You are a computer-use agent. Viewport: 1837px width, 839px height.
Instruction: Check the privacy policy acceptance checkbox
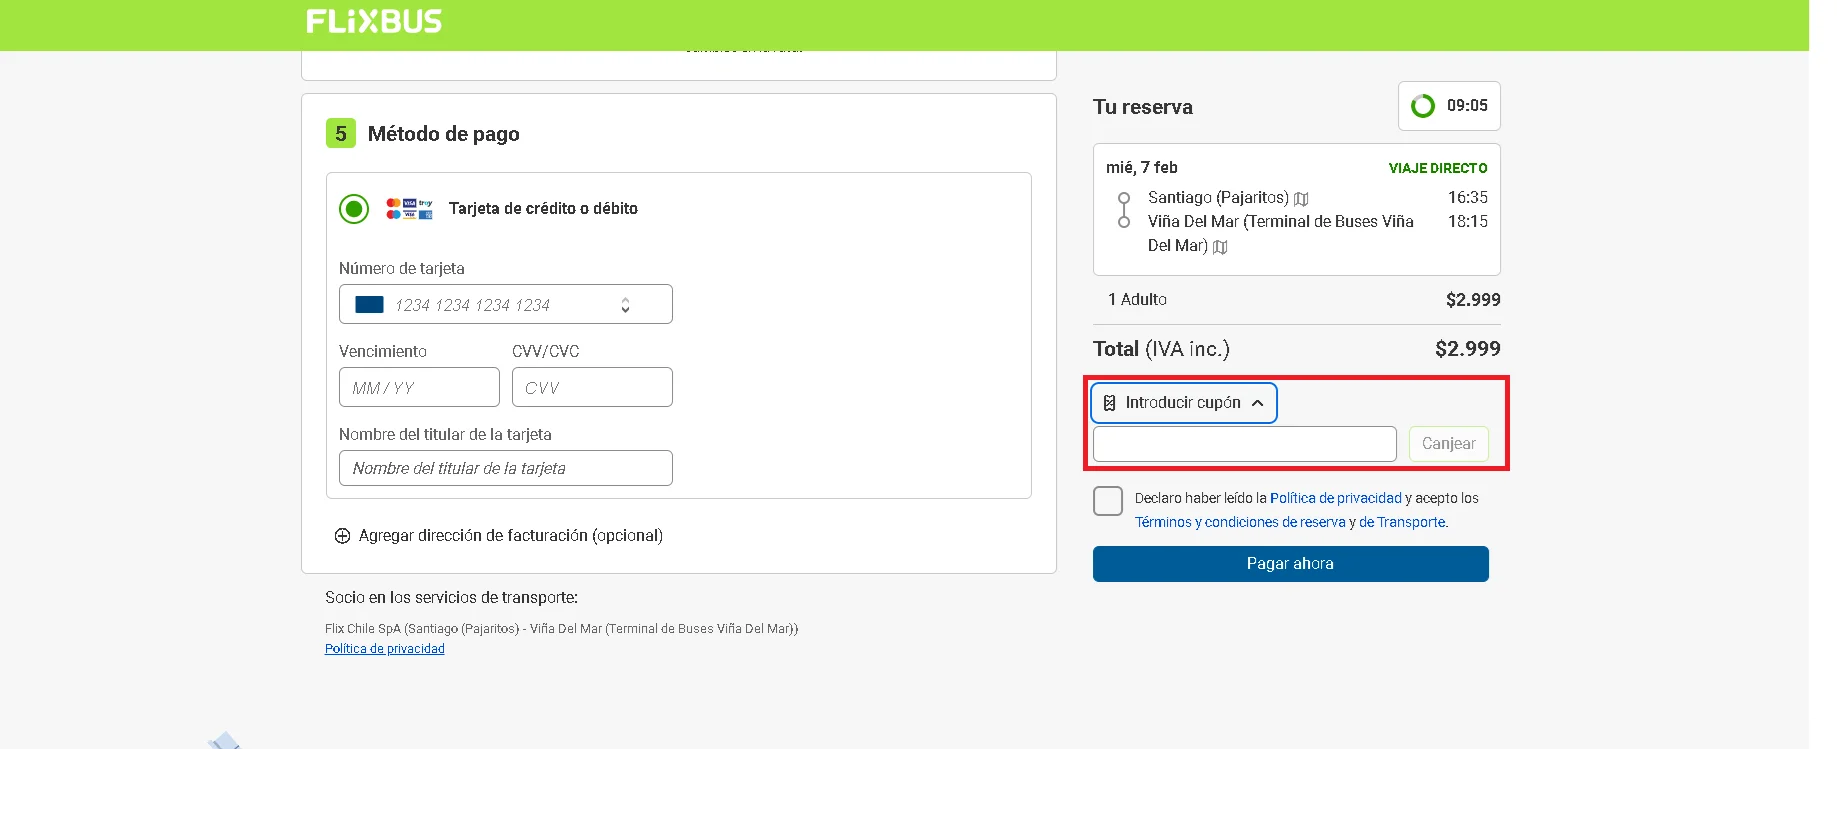click(x=1108, y=501)
